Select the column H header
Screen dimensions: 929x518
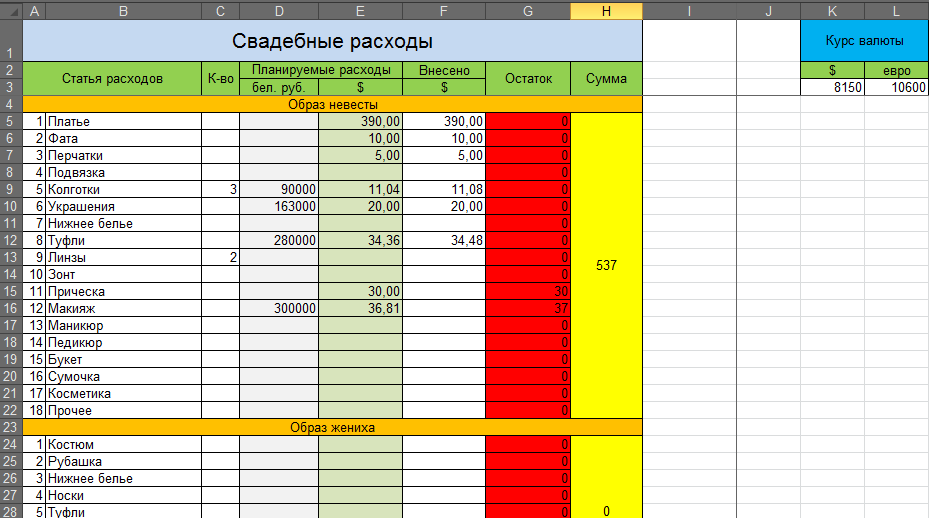click(606, 11)
